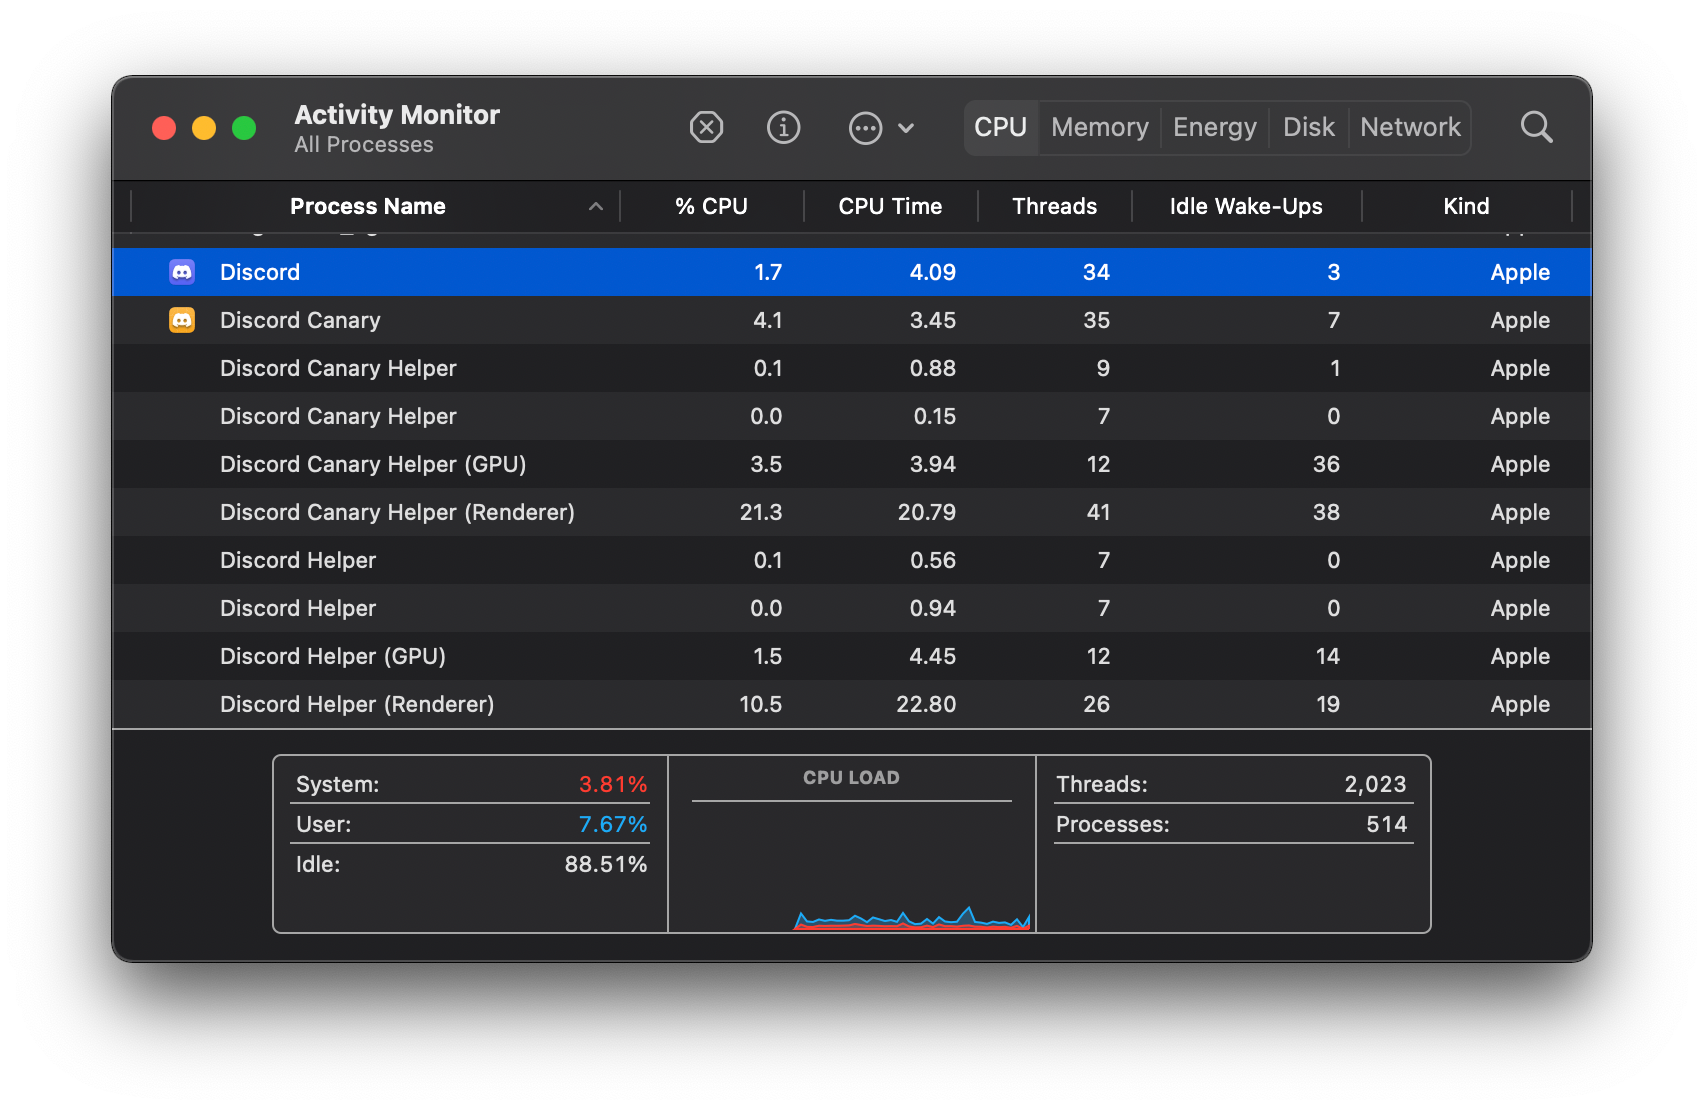Switch to the CPU tab
The image size is (1704, 1110).
(1001, 127)
